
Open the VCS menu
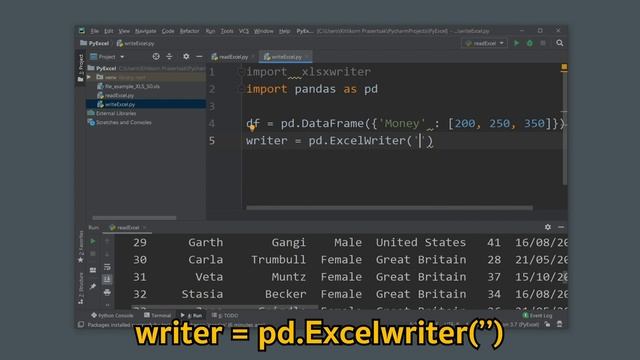pyautogui.click(x=244, y=31)
